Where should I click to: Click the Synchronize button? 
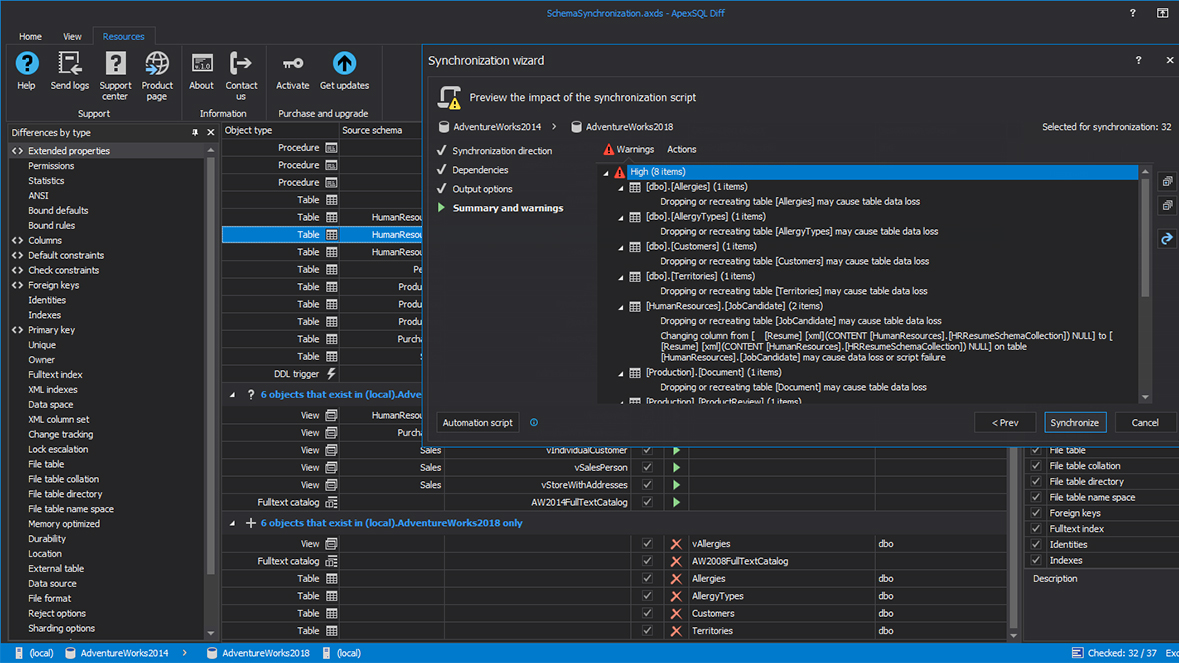tap(1075, 422)
